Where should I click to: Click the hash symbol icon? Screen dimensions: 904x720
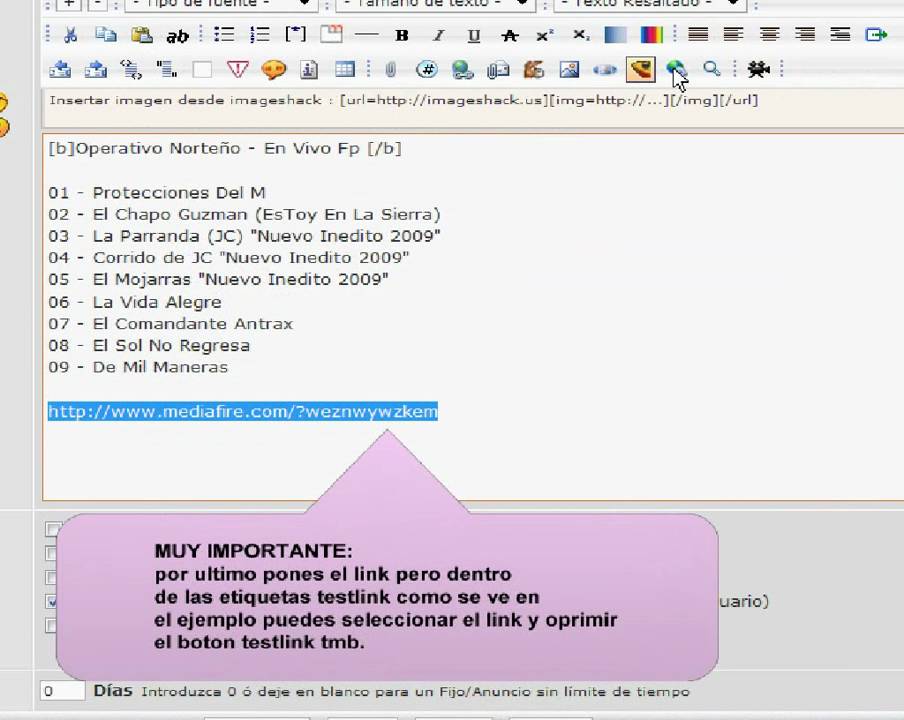(427, 70)
